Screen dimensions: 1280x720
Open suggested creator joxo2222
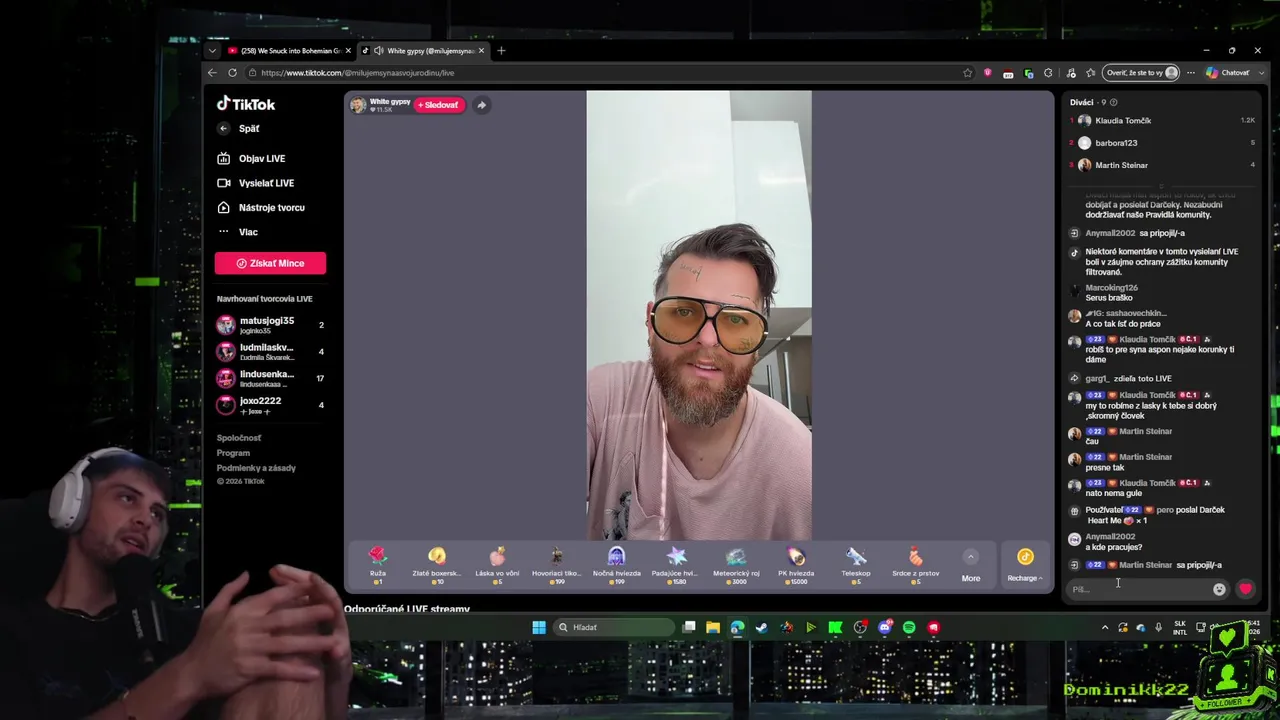coord(270,405)
